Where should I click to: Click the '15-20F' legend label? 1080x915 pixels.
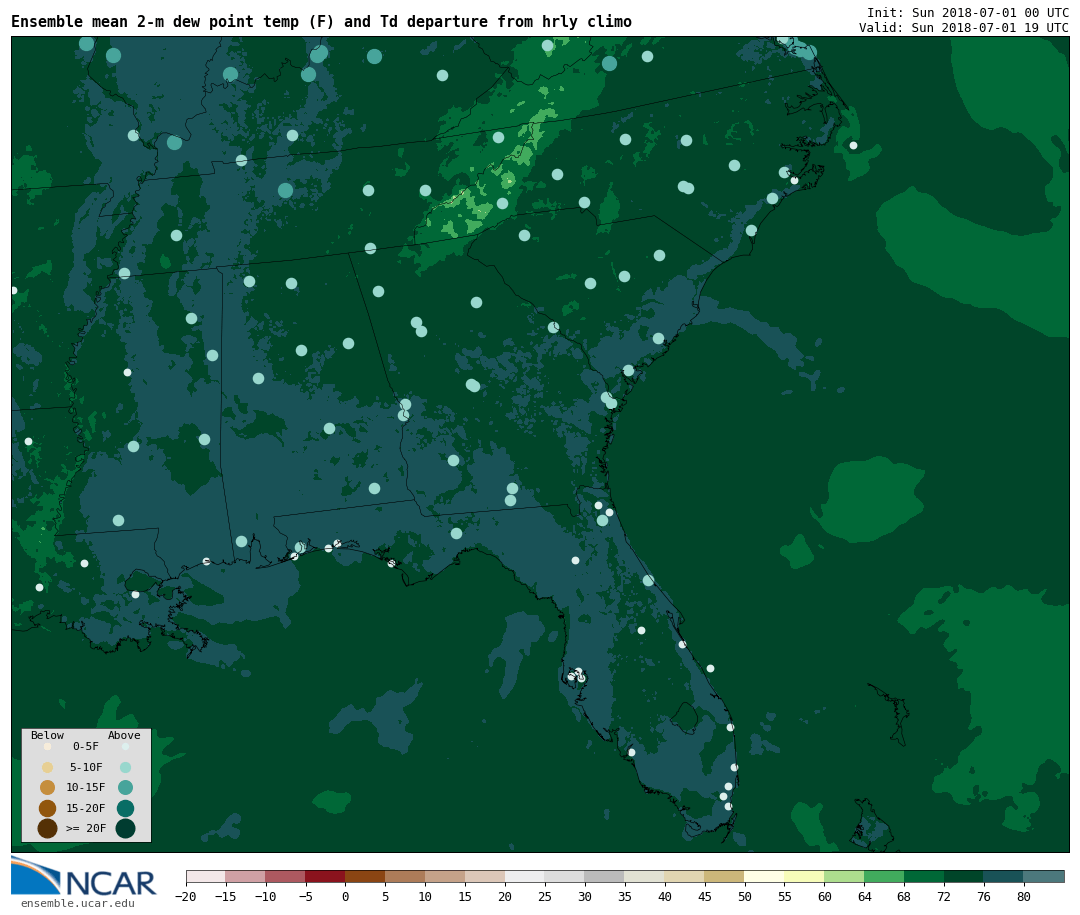[86, 808]
